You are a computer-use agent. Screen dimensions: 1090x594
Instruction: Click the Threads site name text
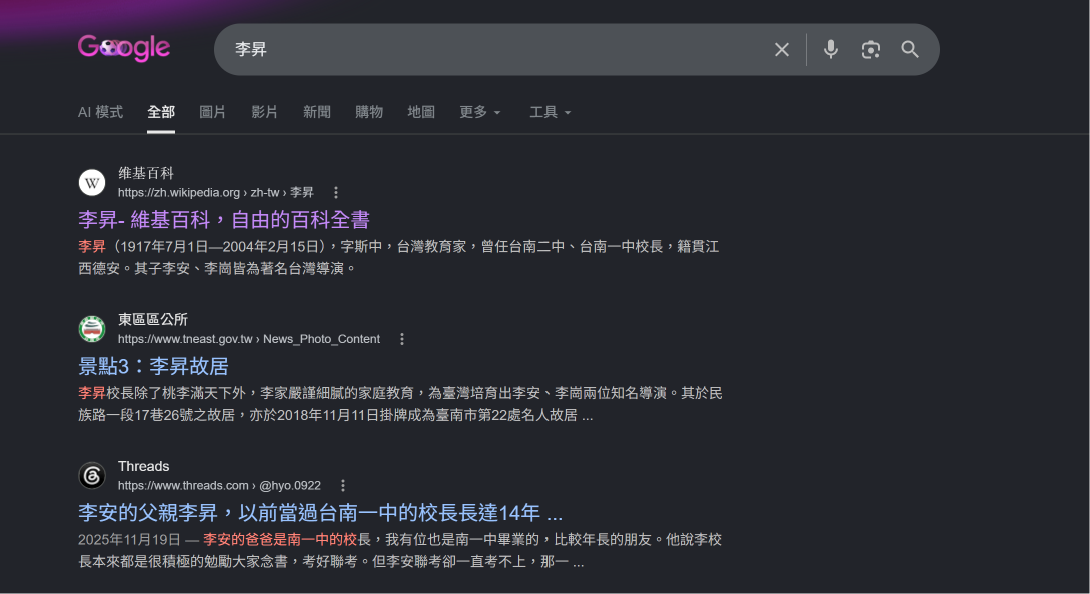coord(143,466)
